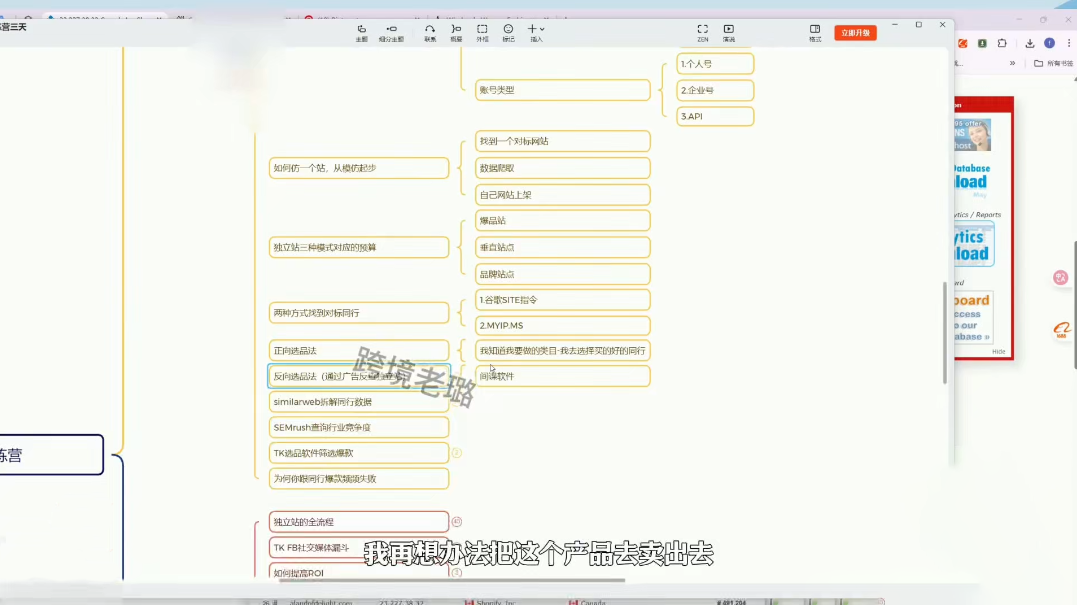Open the 标记 marker icon
Screen dimensions: 1077x605
pos(508,32)
